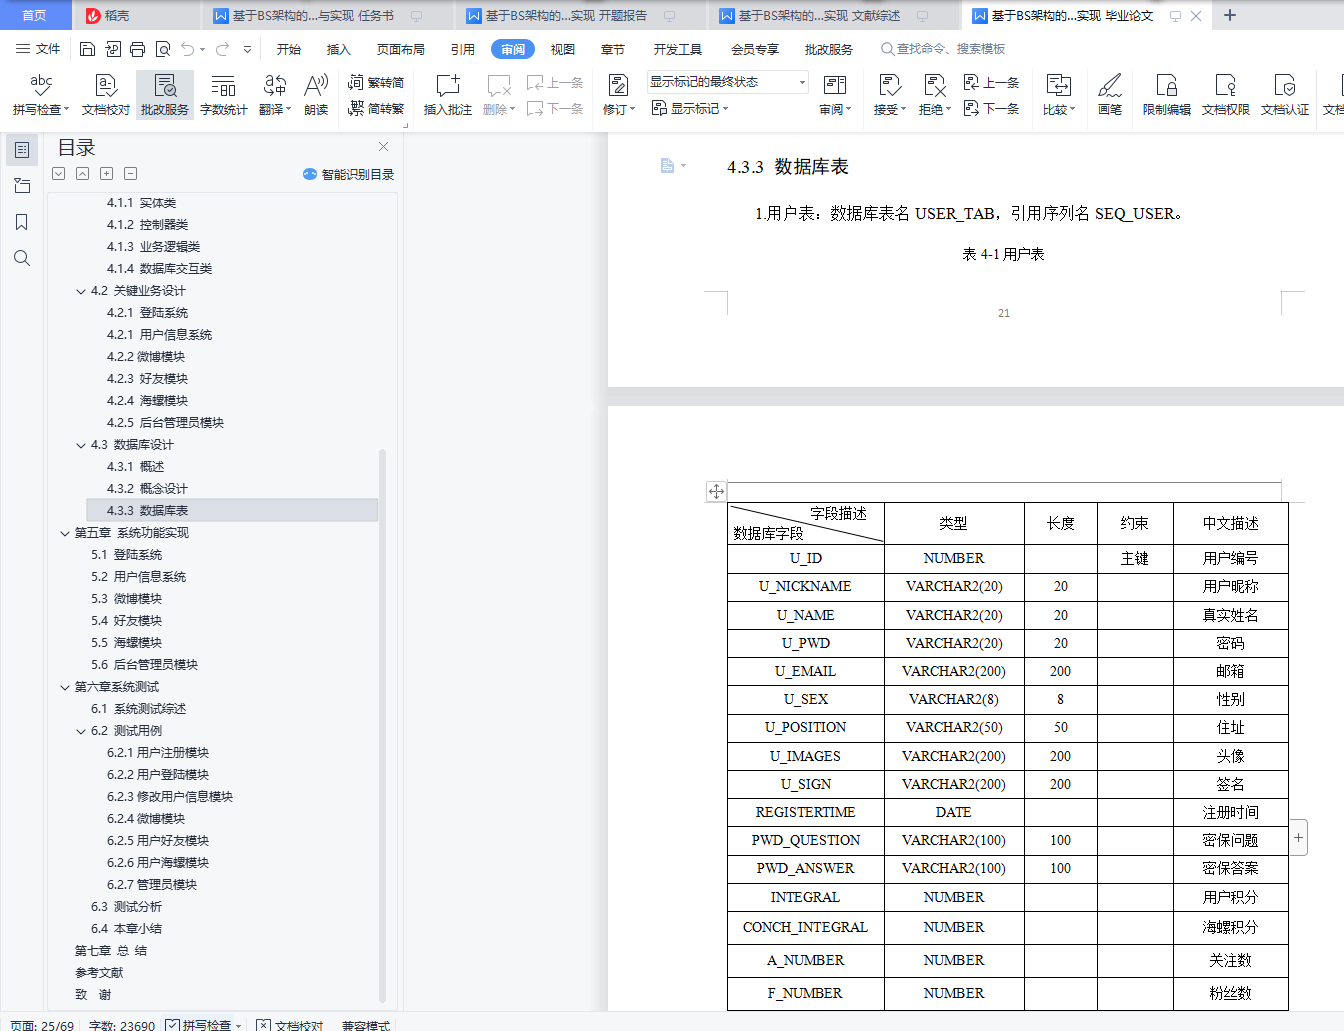Viewport: 1344px width, 1031px height.
Task: Collapse the 4.2 关键业务设计 tree node
Action: coord(81,291)
